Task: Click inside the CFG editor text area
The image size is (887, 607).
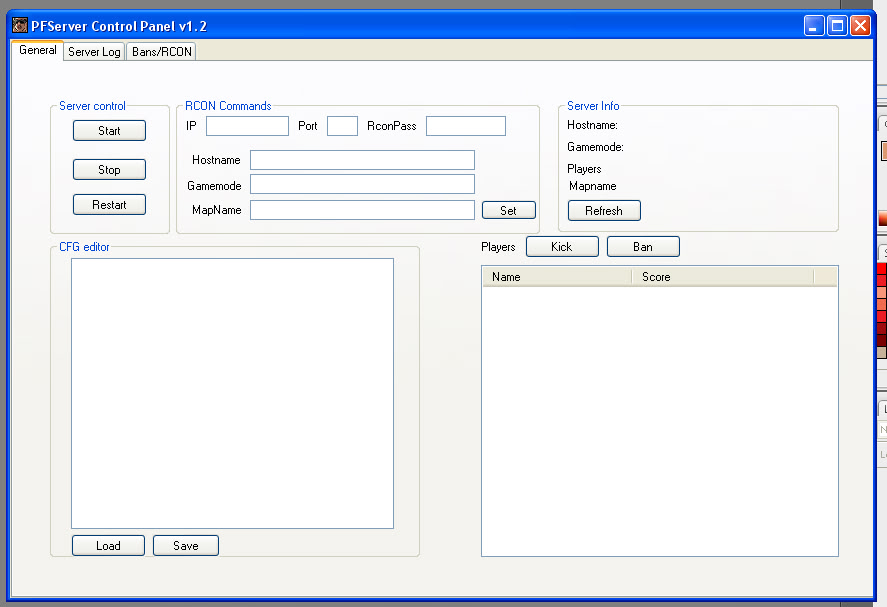Action: coord(232,393)
